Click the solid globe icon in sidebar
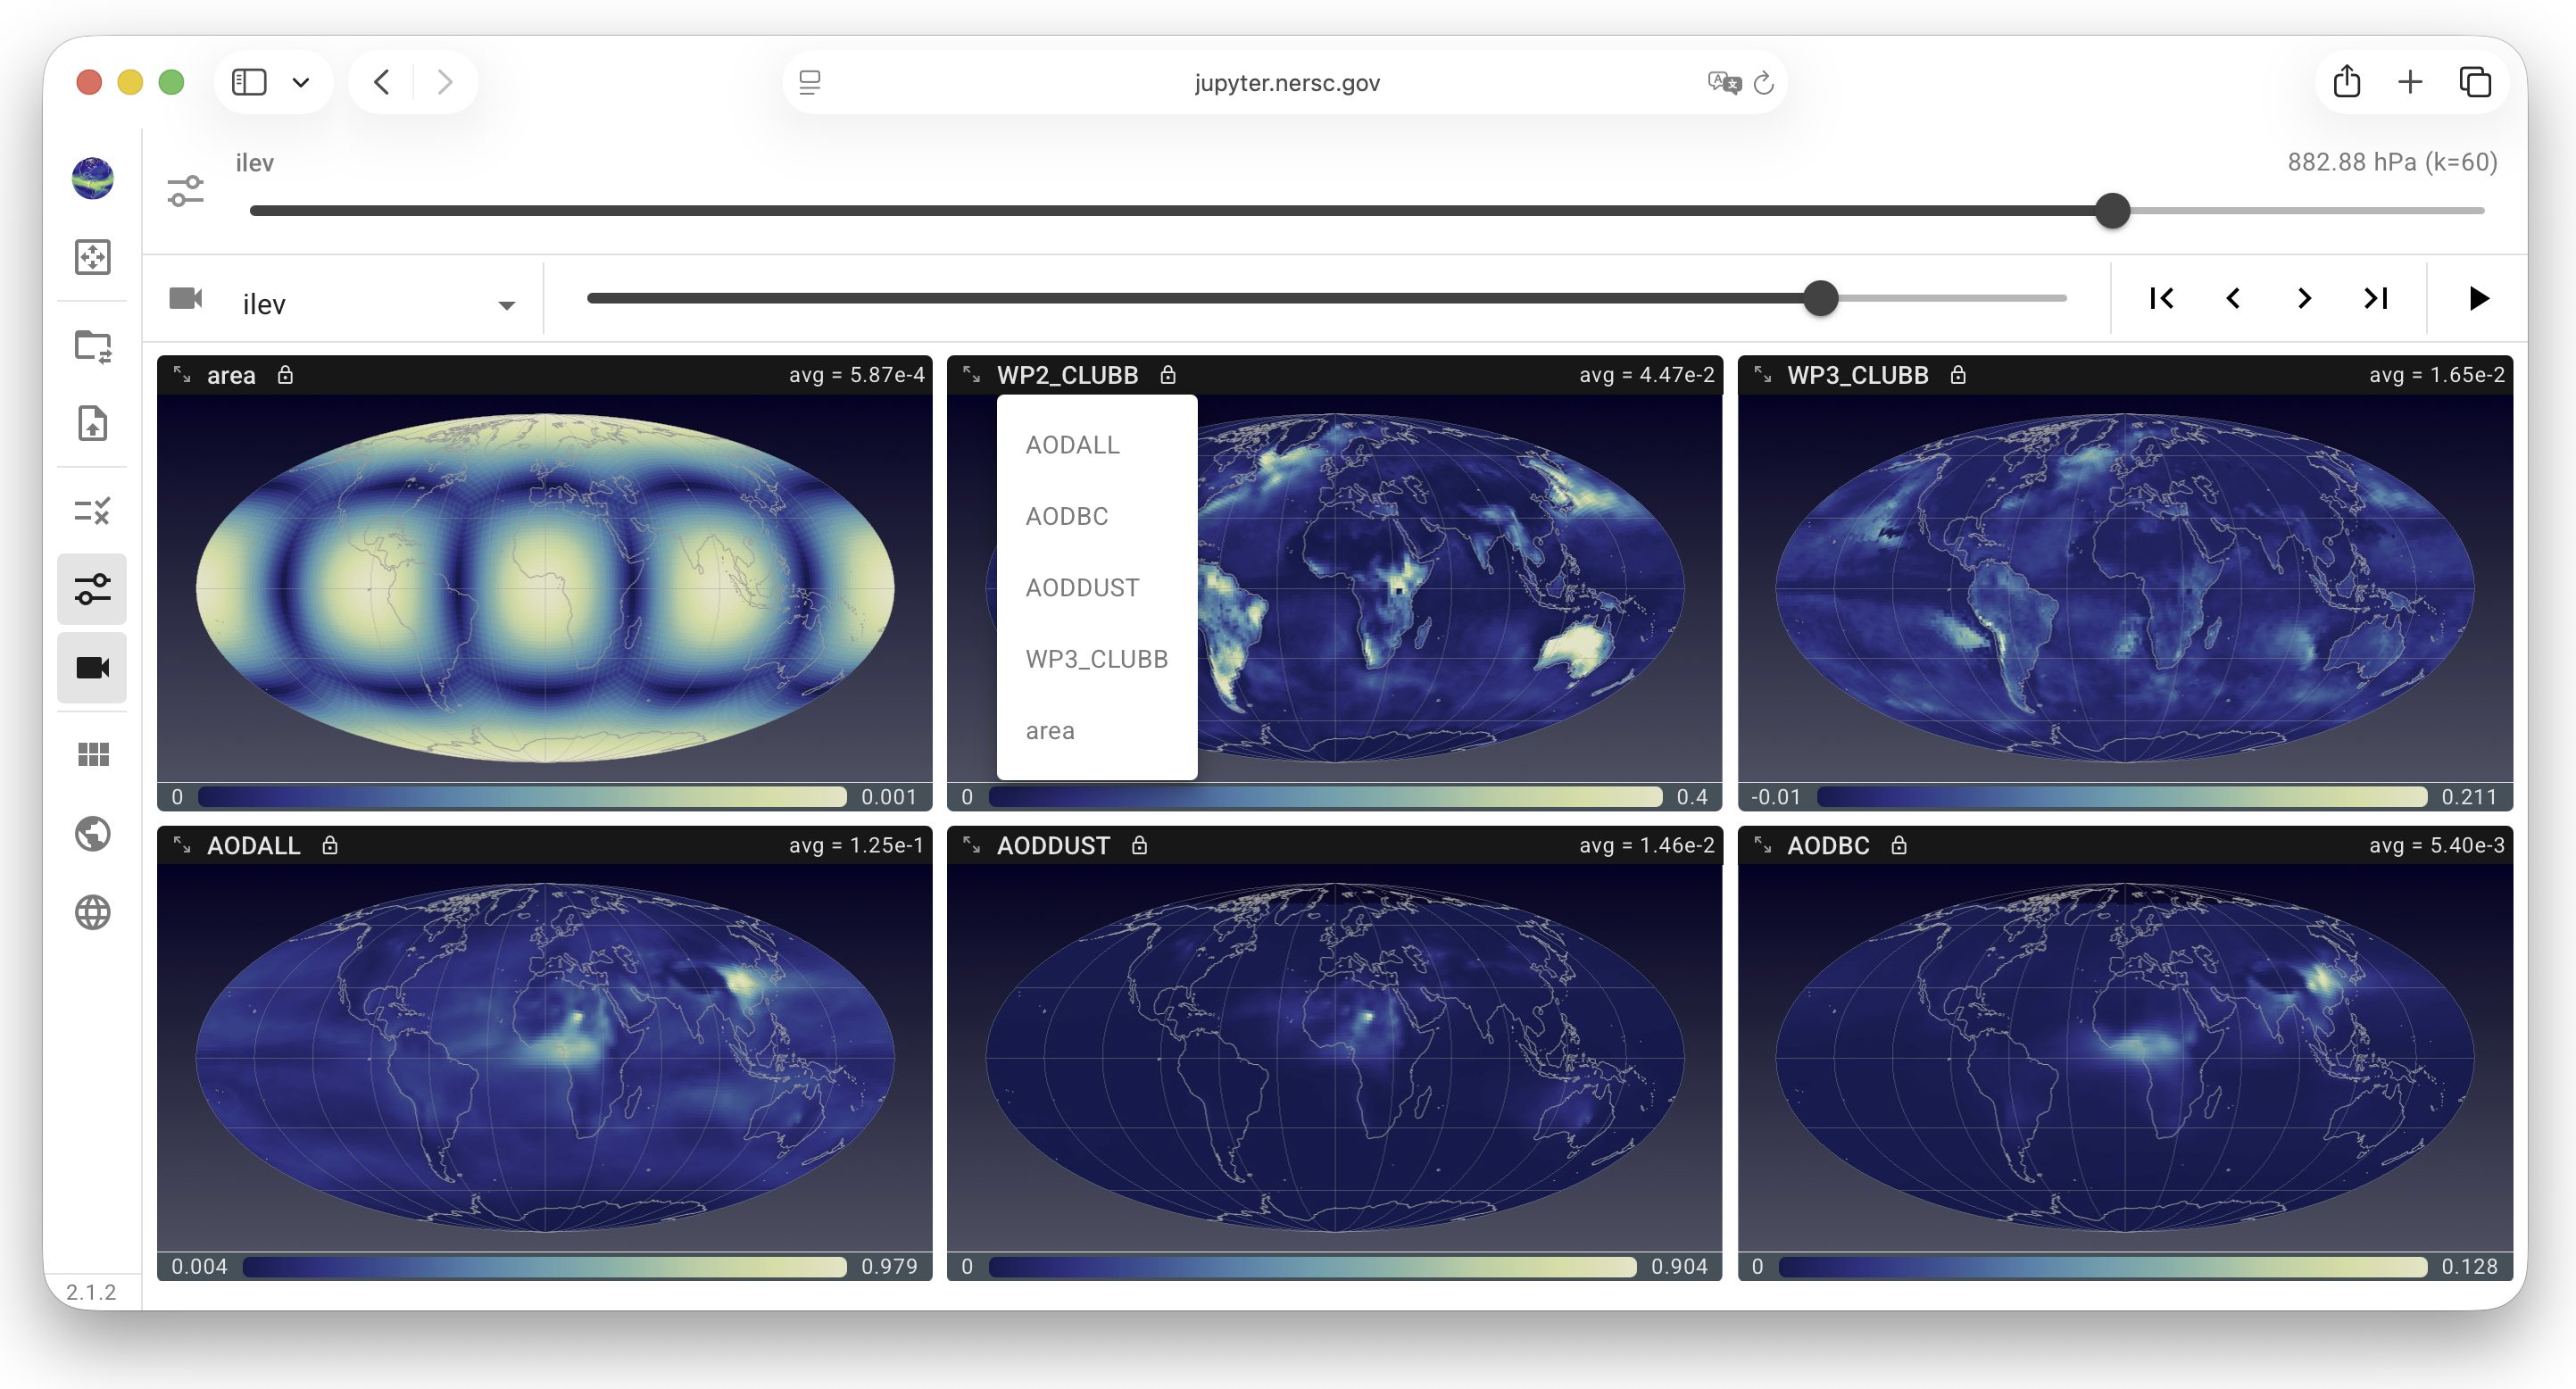The height and width of the screenshot is (1389, 2576). pos(92,833)
